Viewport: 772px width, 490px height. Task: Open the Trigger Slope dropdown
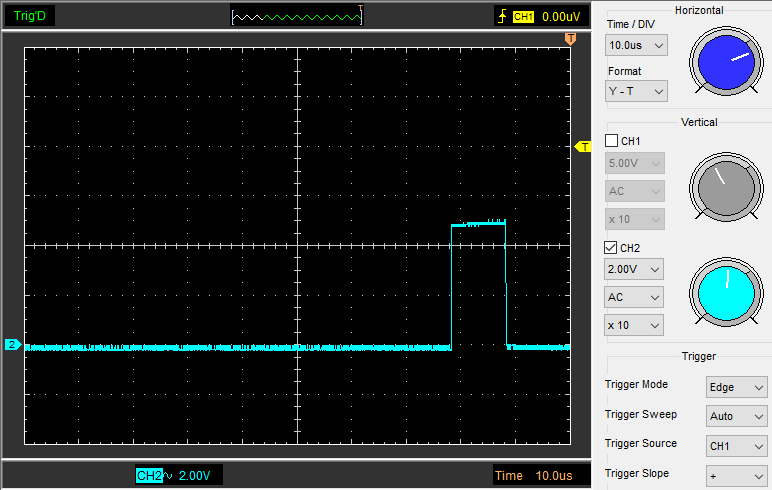click(736, 475)
